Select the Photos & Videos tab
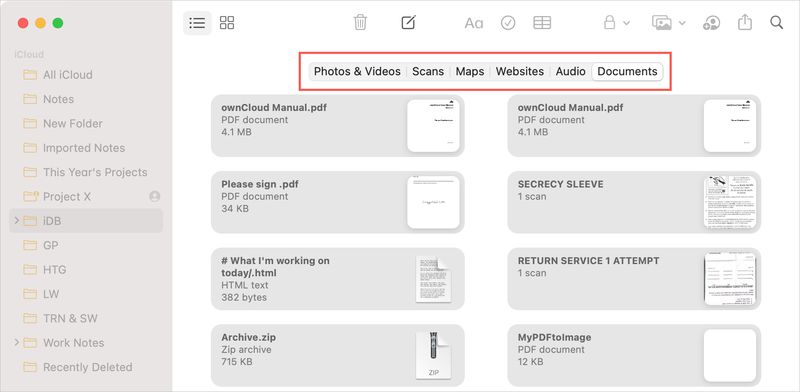 pos(357,71)
